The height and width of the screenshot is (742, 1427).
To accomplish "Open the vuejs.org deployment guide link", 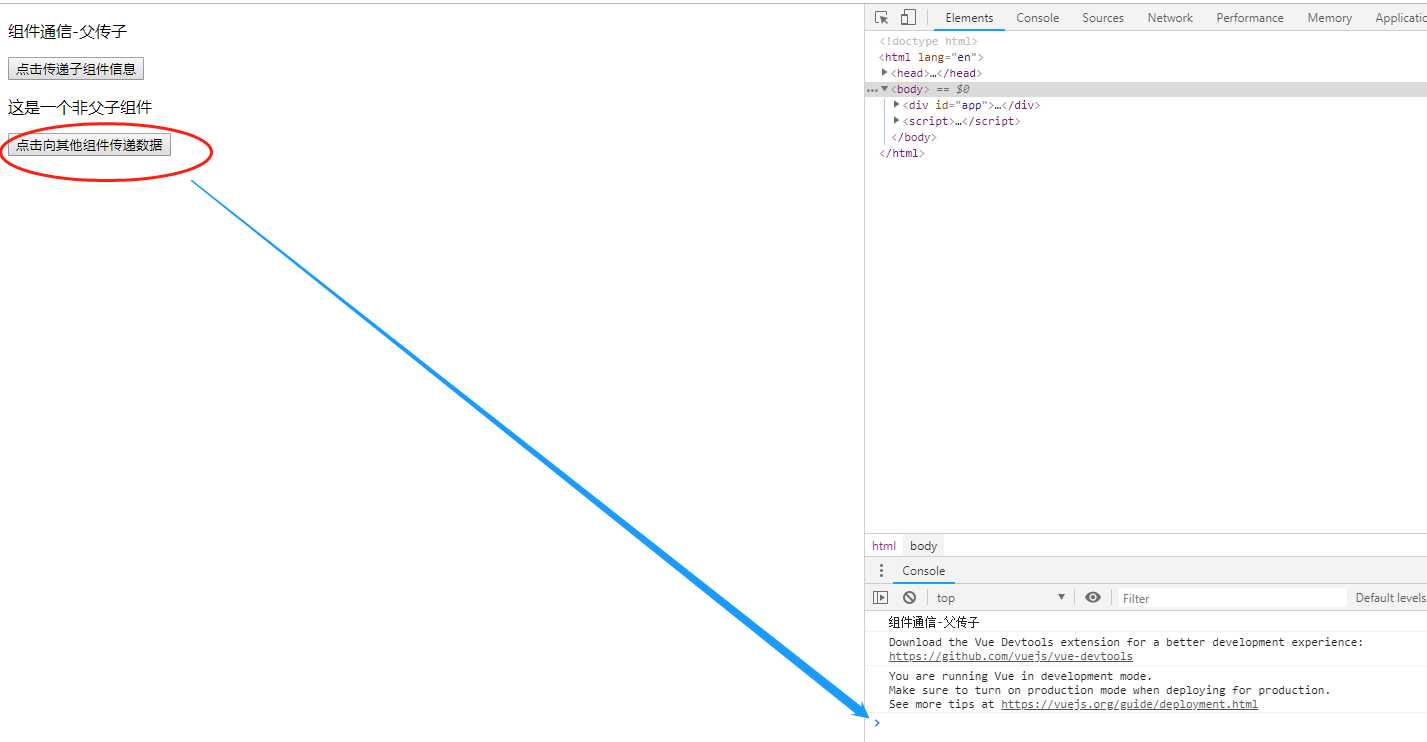I will click(x=1129, y=704).
